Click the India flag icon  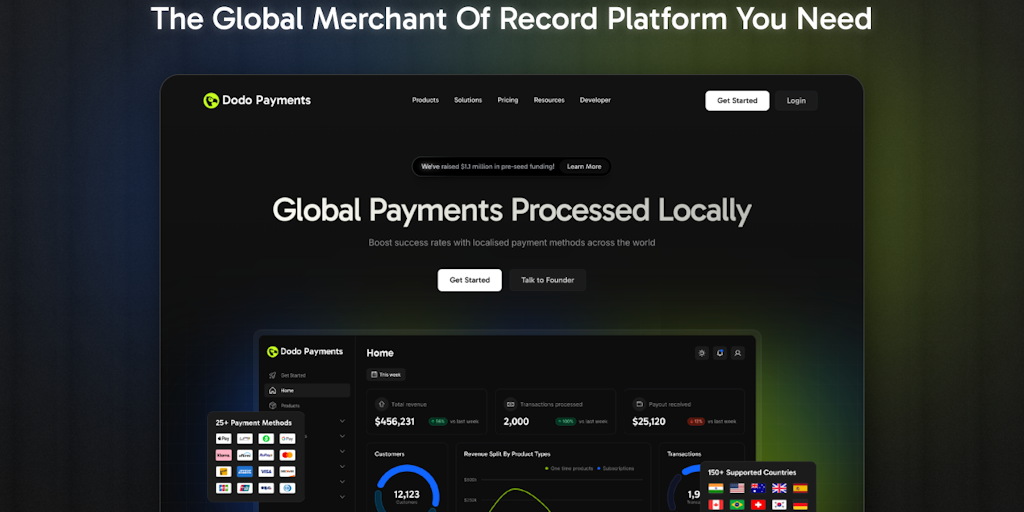click(716, 489)
